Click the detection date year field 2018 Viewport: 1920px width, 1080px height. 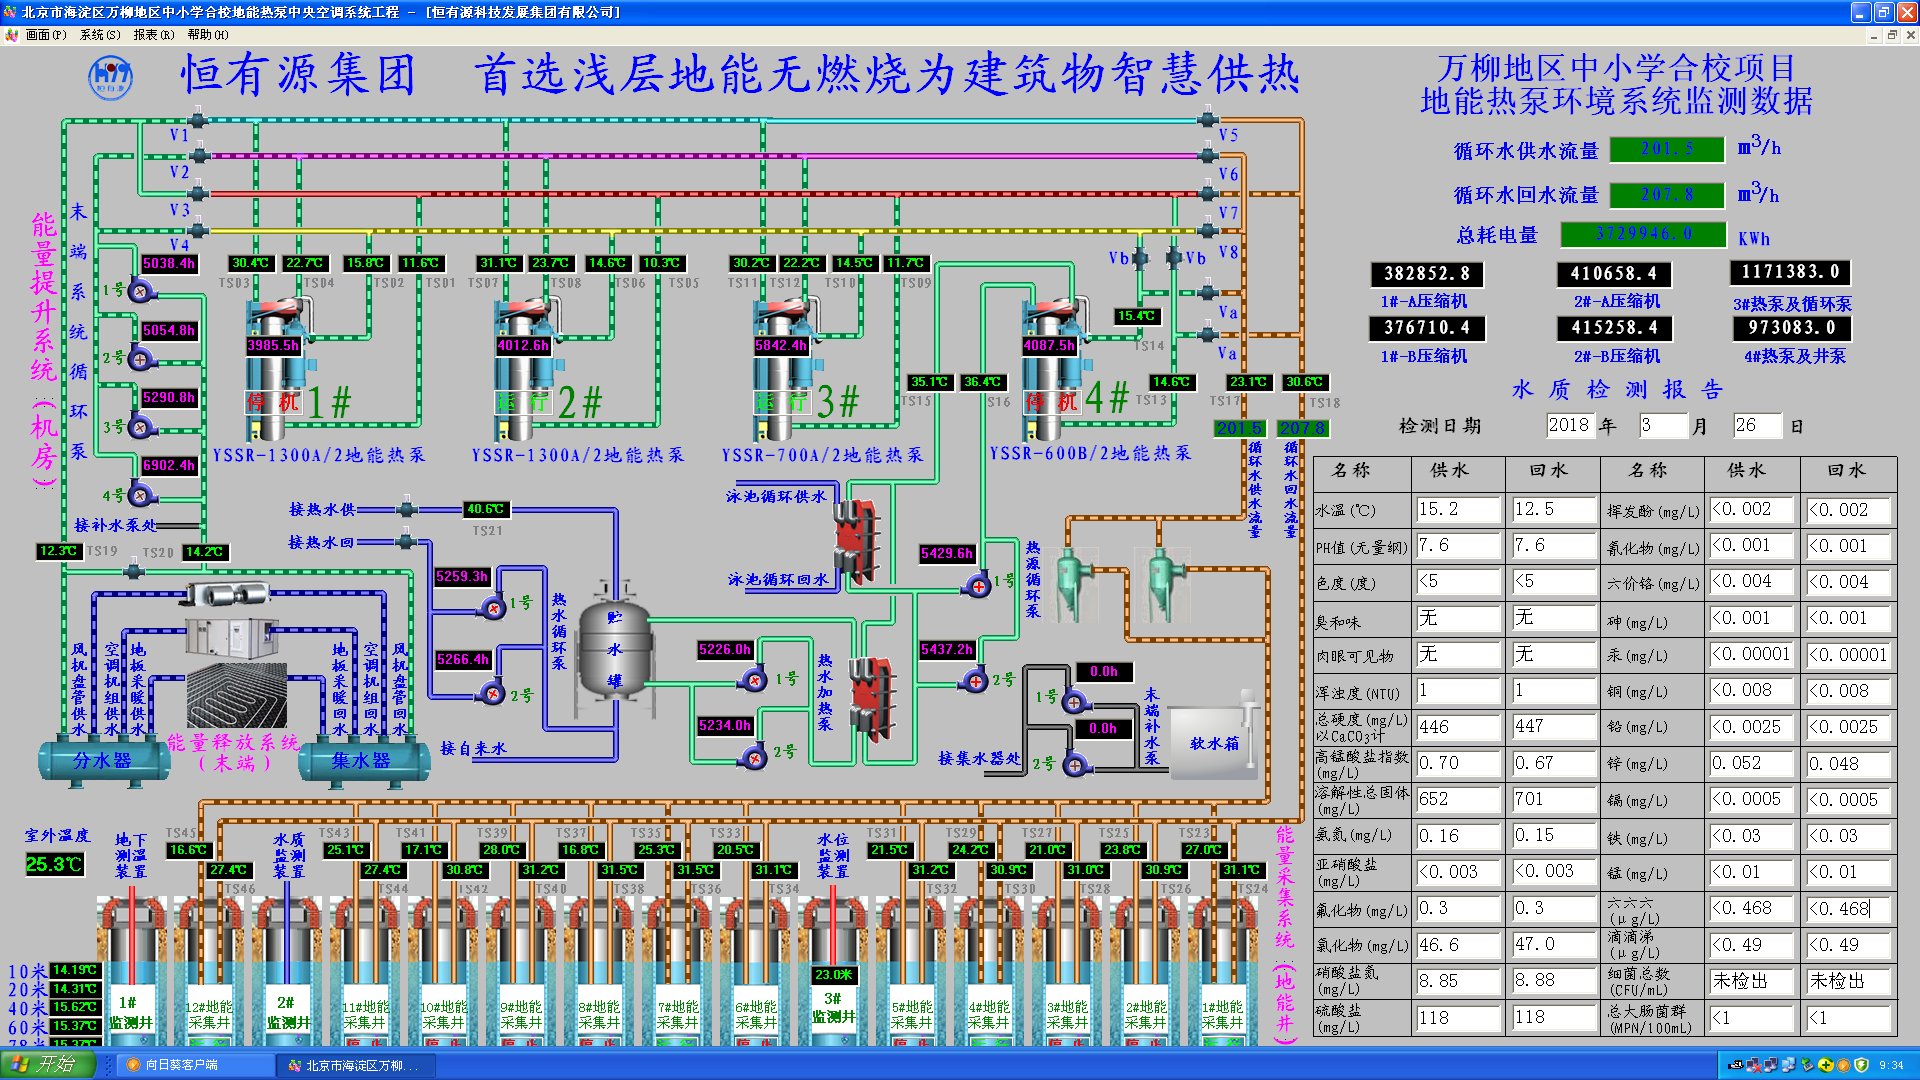(1568, 425)
